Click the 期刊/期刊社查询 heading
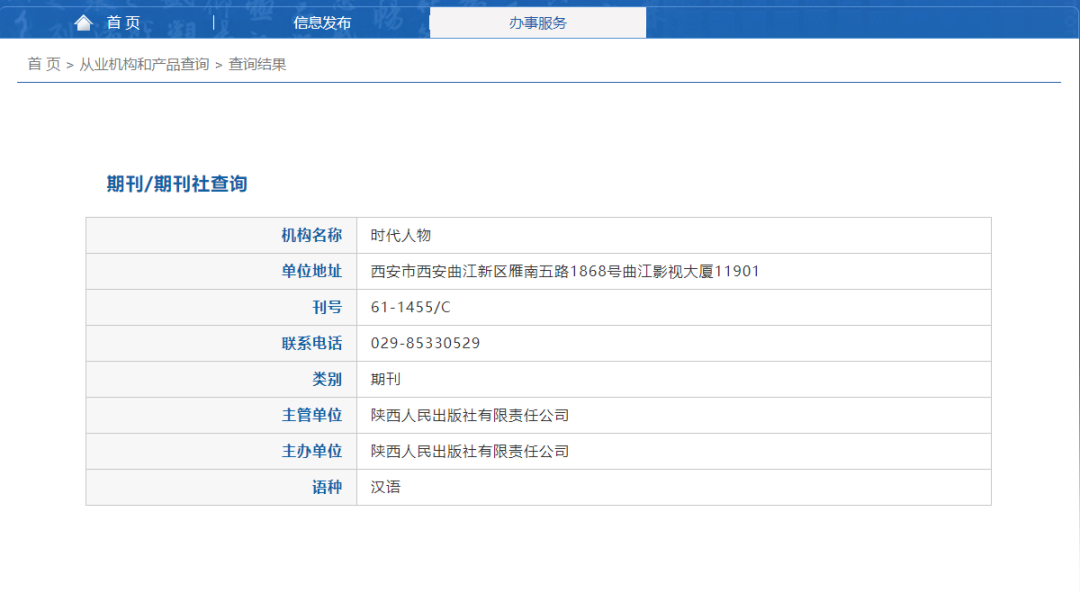Screen dimensions: 1080x593 [177, 184]
